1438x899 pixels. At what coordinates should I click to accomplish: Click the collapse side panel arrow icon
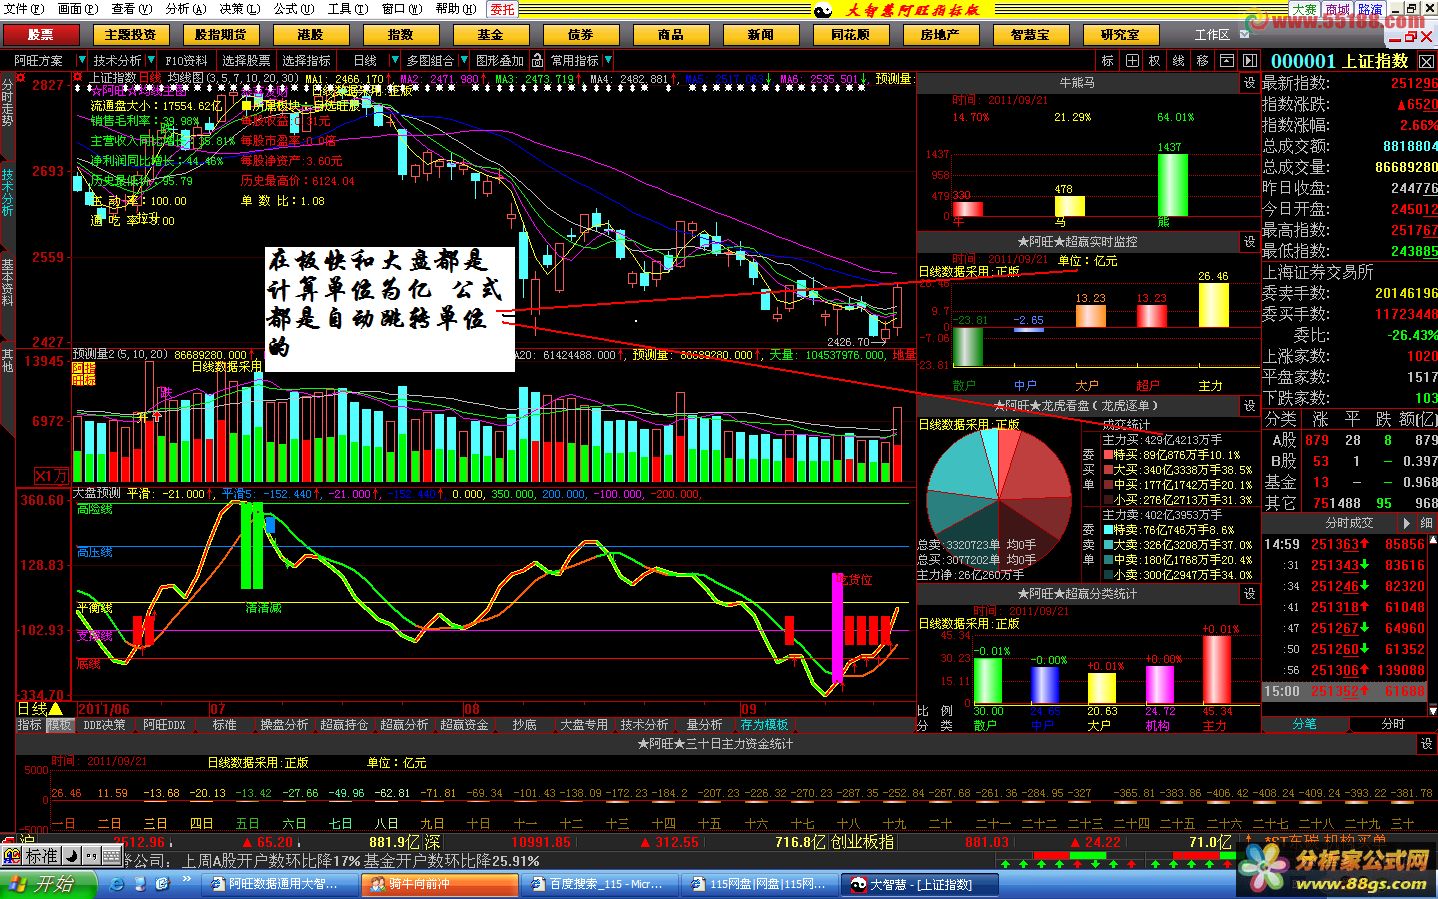coord(1249,61)
